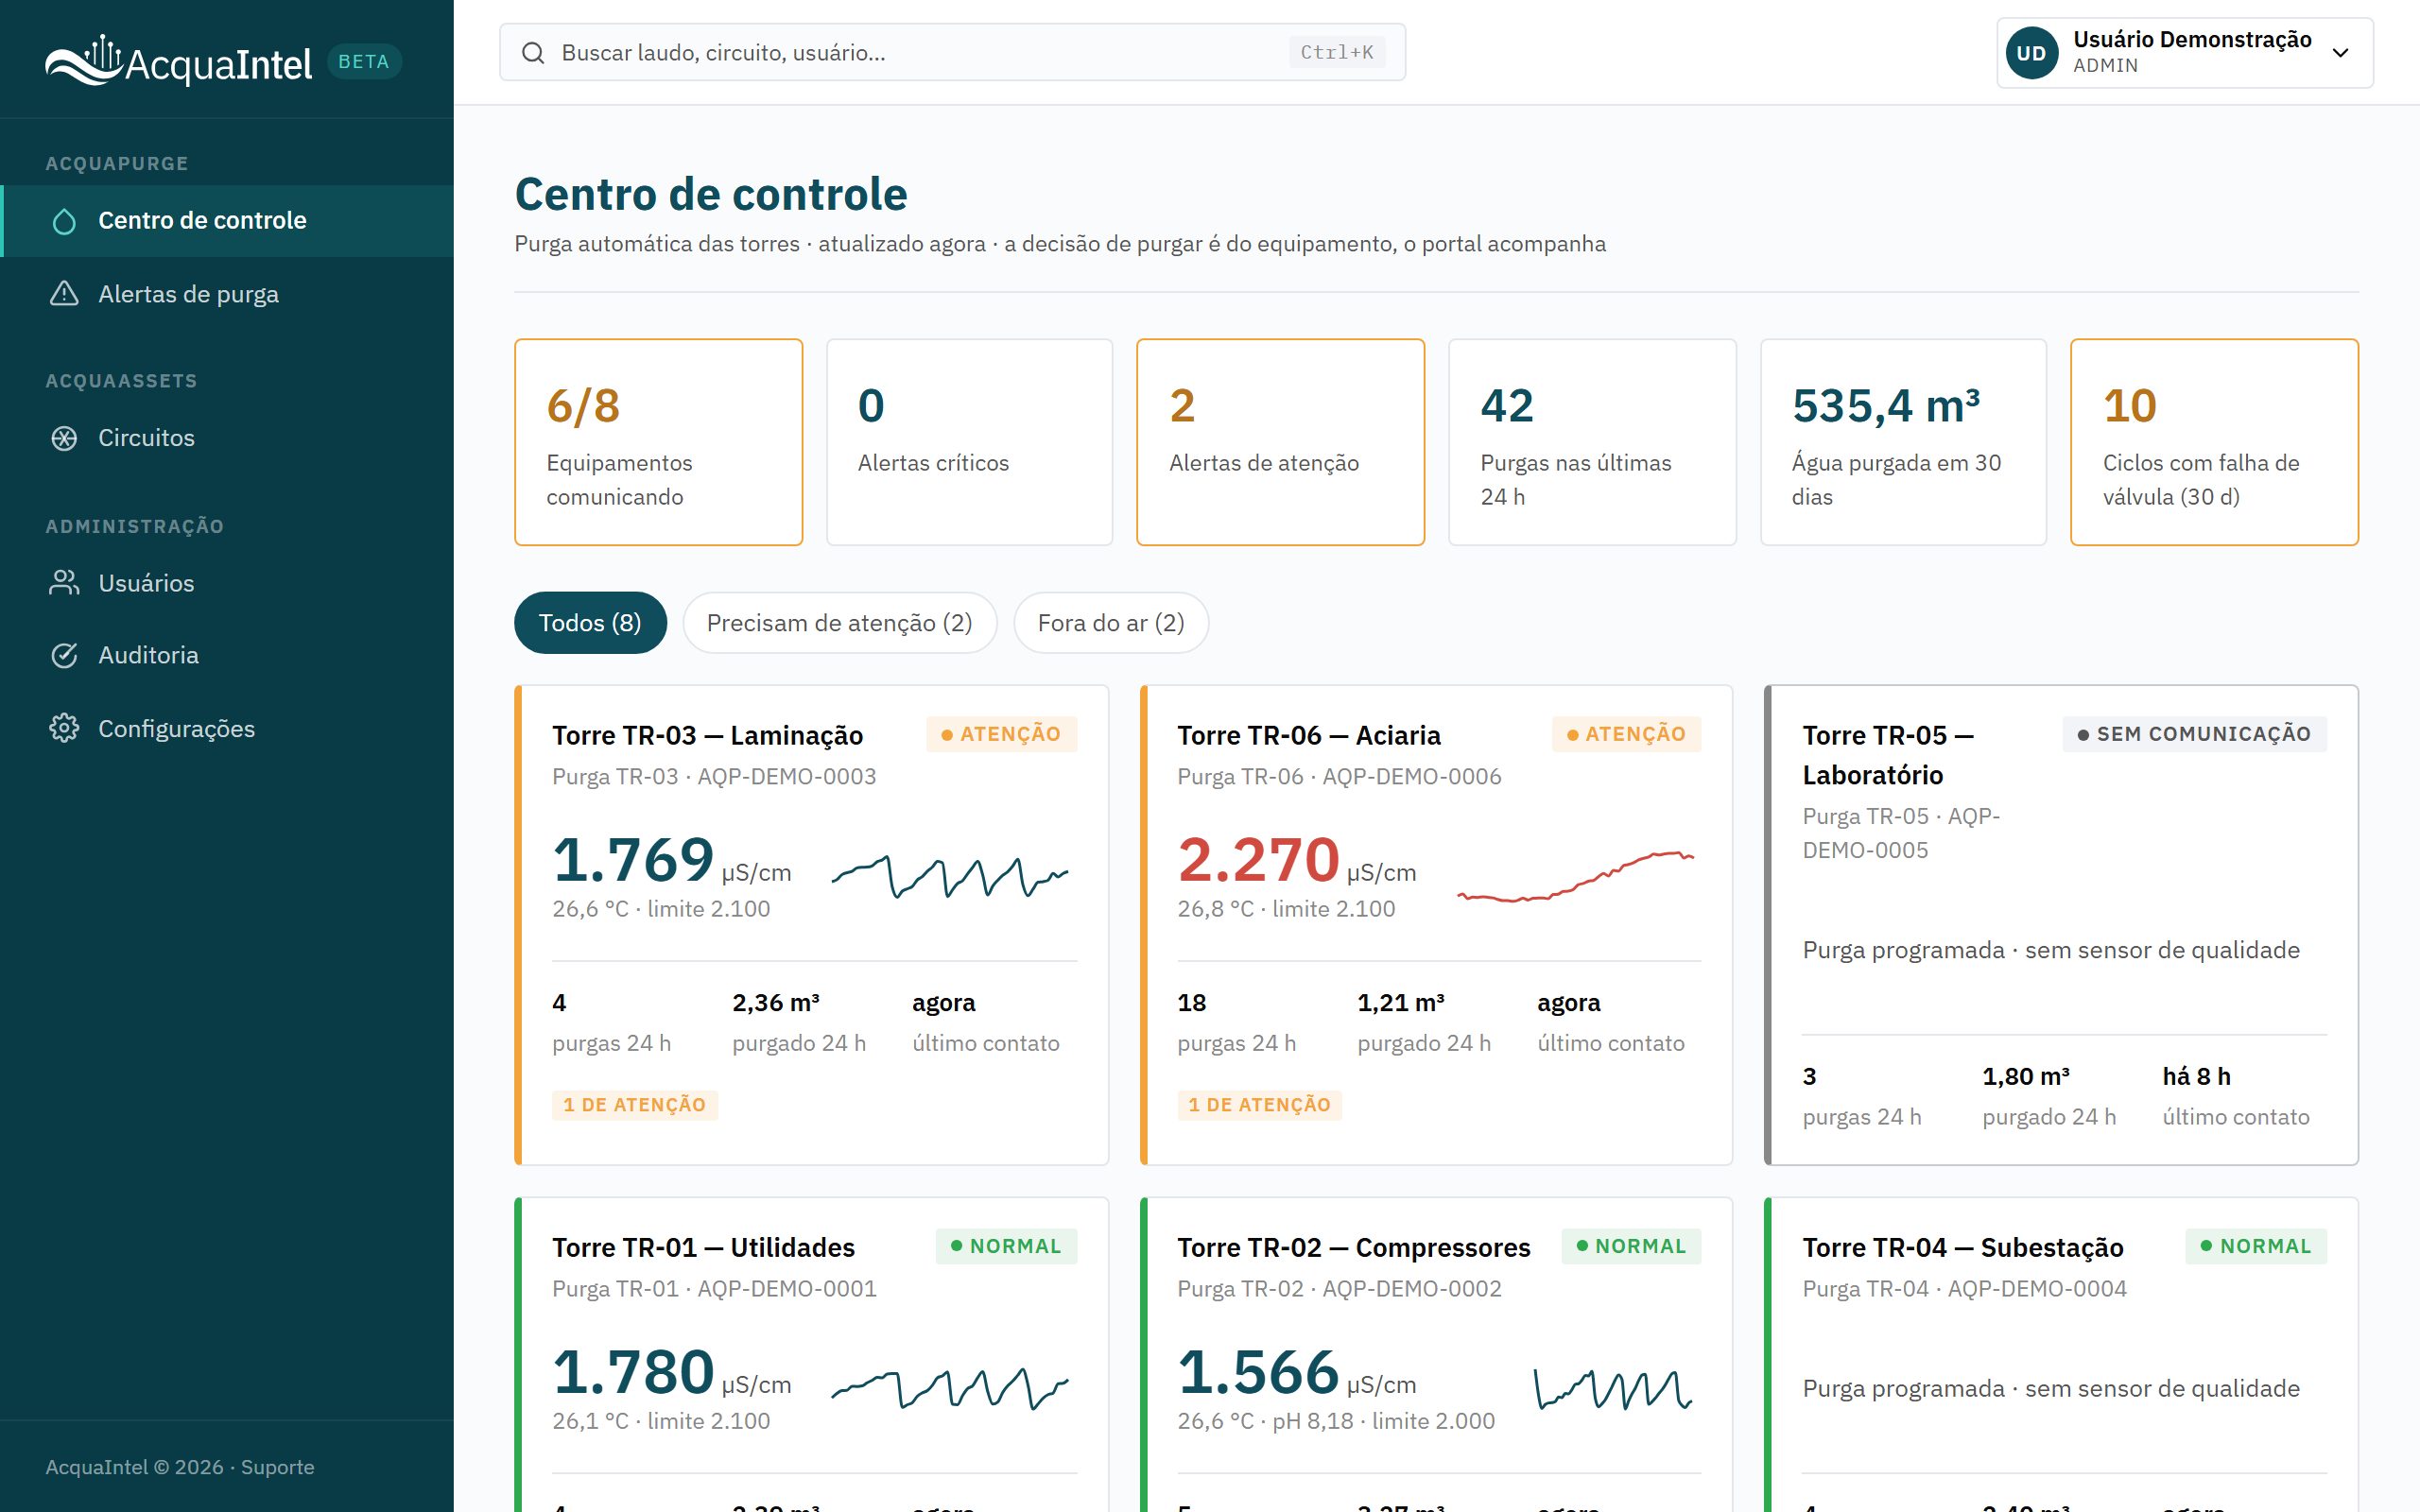Click the 1 DE ATENÇÃO badge on TR-06
This screenshot has width=2420, height=1512.
(1259, 1105)
